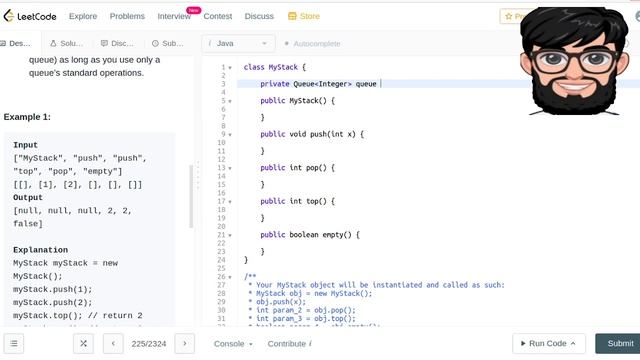Image resolution: width=640 pixels, height=360 pixels.
Task: Open the Problems page
Action: [x=127, y=16]
